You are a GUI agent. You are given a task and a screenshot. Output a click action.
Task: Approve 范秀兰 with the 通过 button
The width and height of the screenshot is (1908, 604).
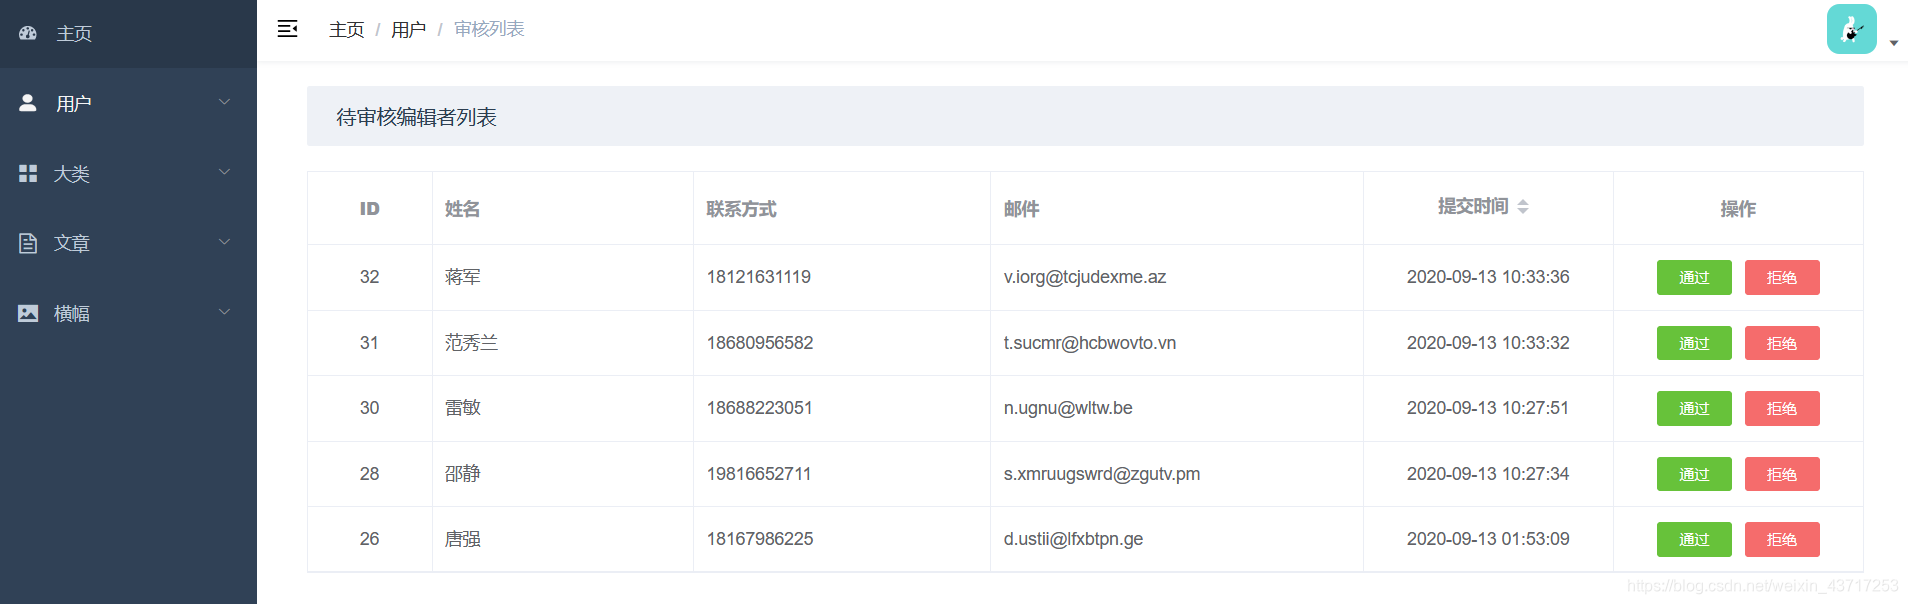coord(1694,343)
